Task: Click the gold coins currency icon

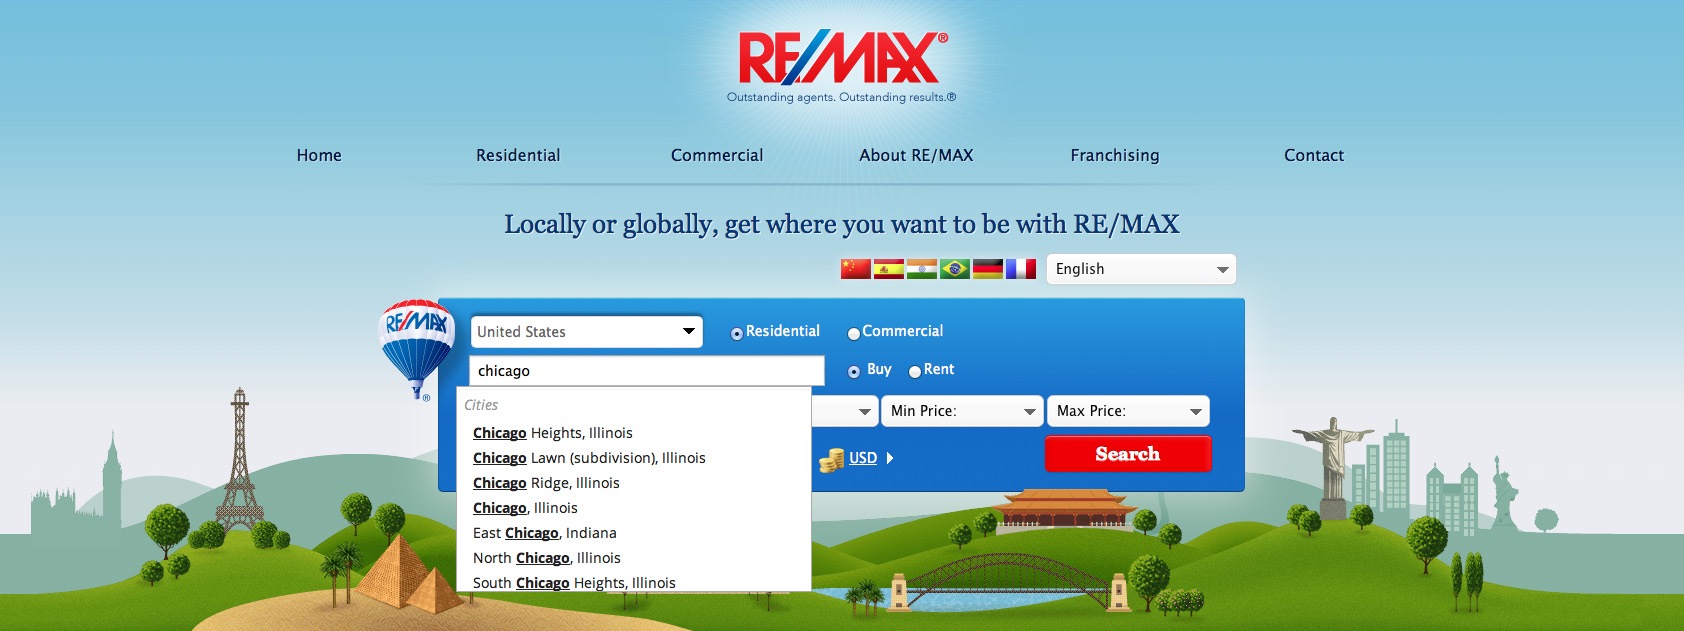Action: [x=831, y=459]
